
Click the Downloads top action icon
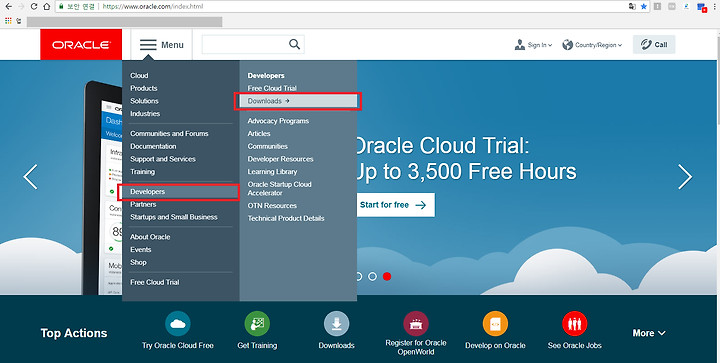coord(337,324)
